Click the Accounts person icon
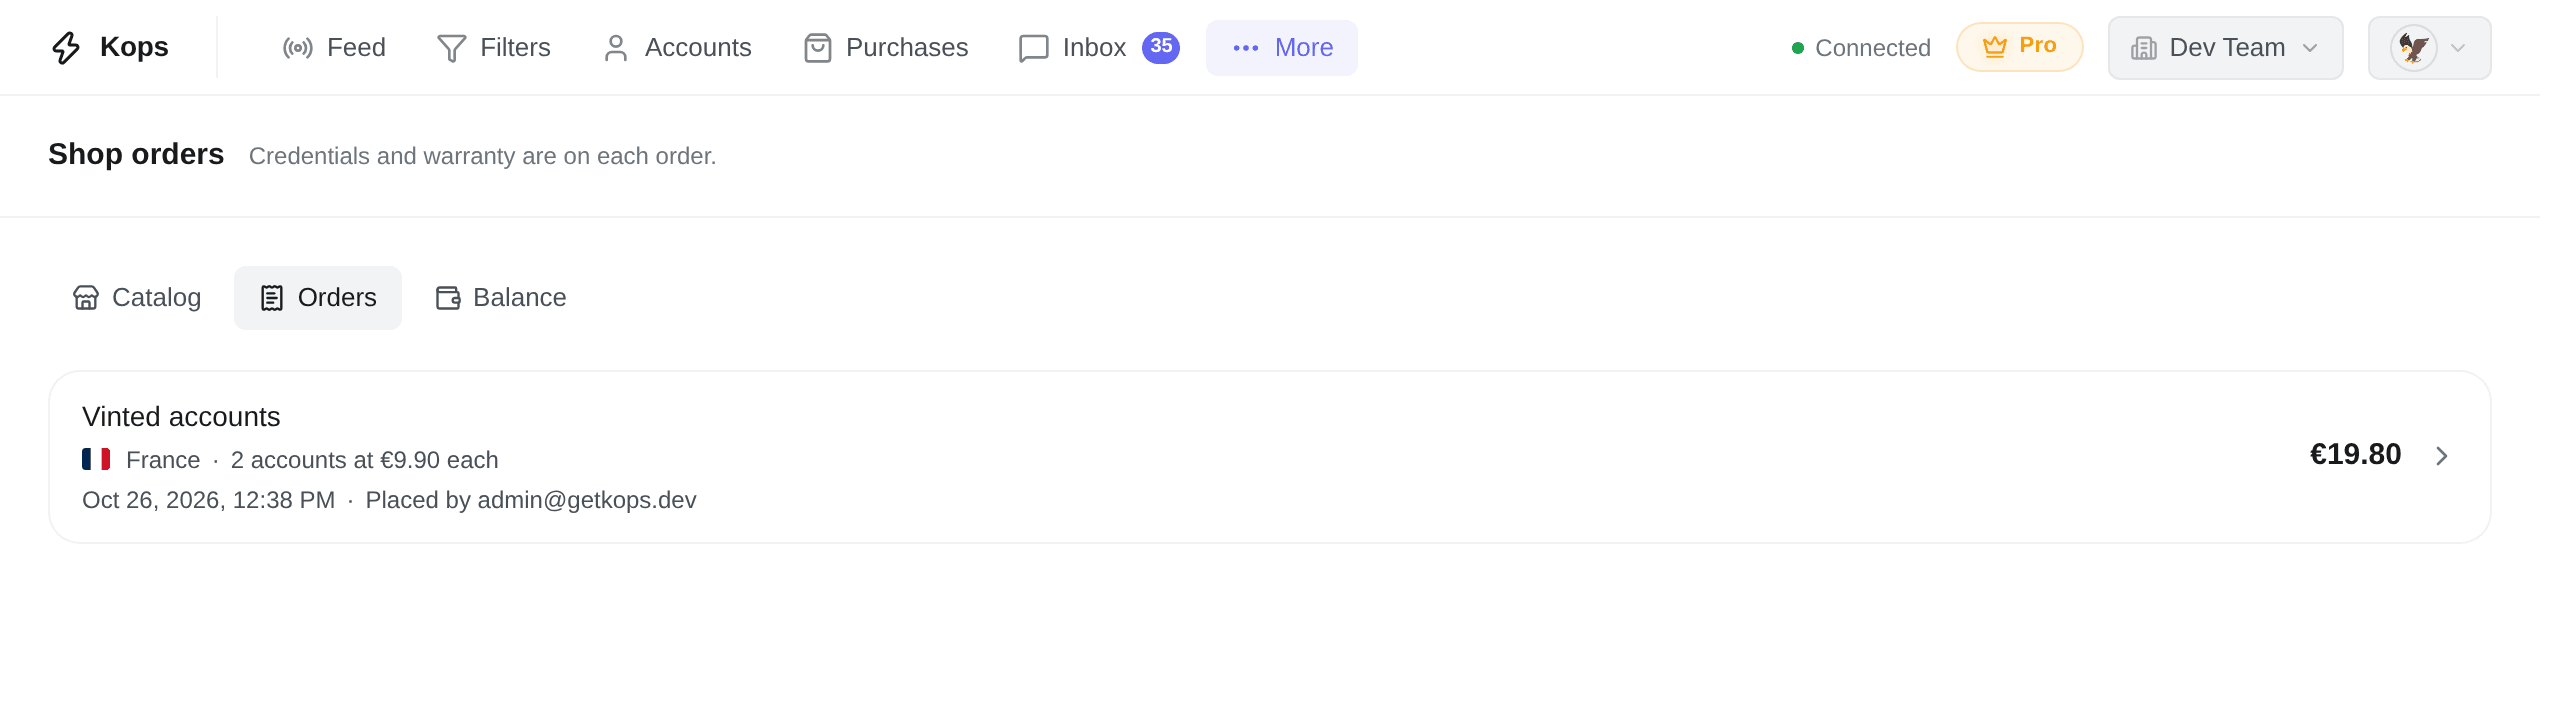 pyautogui.click(x=616, y=48)
